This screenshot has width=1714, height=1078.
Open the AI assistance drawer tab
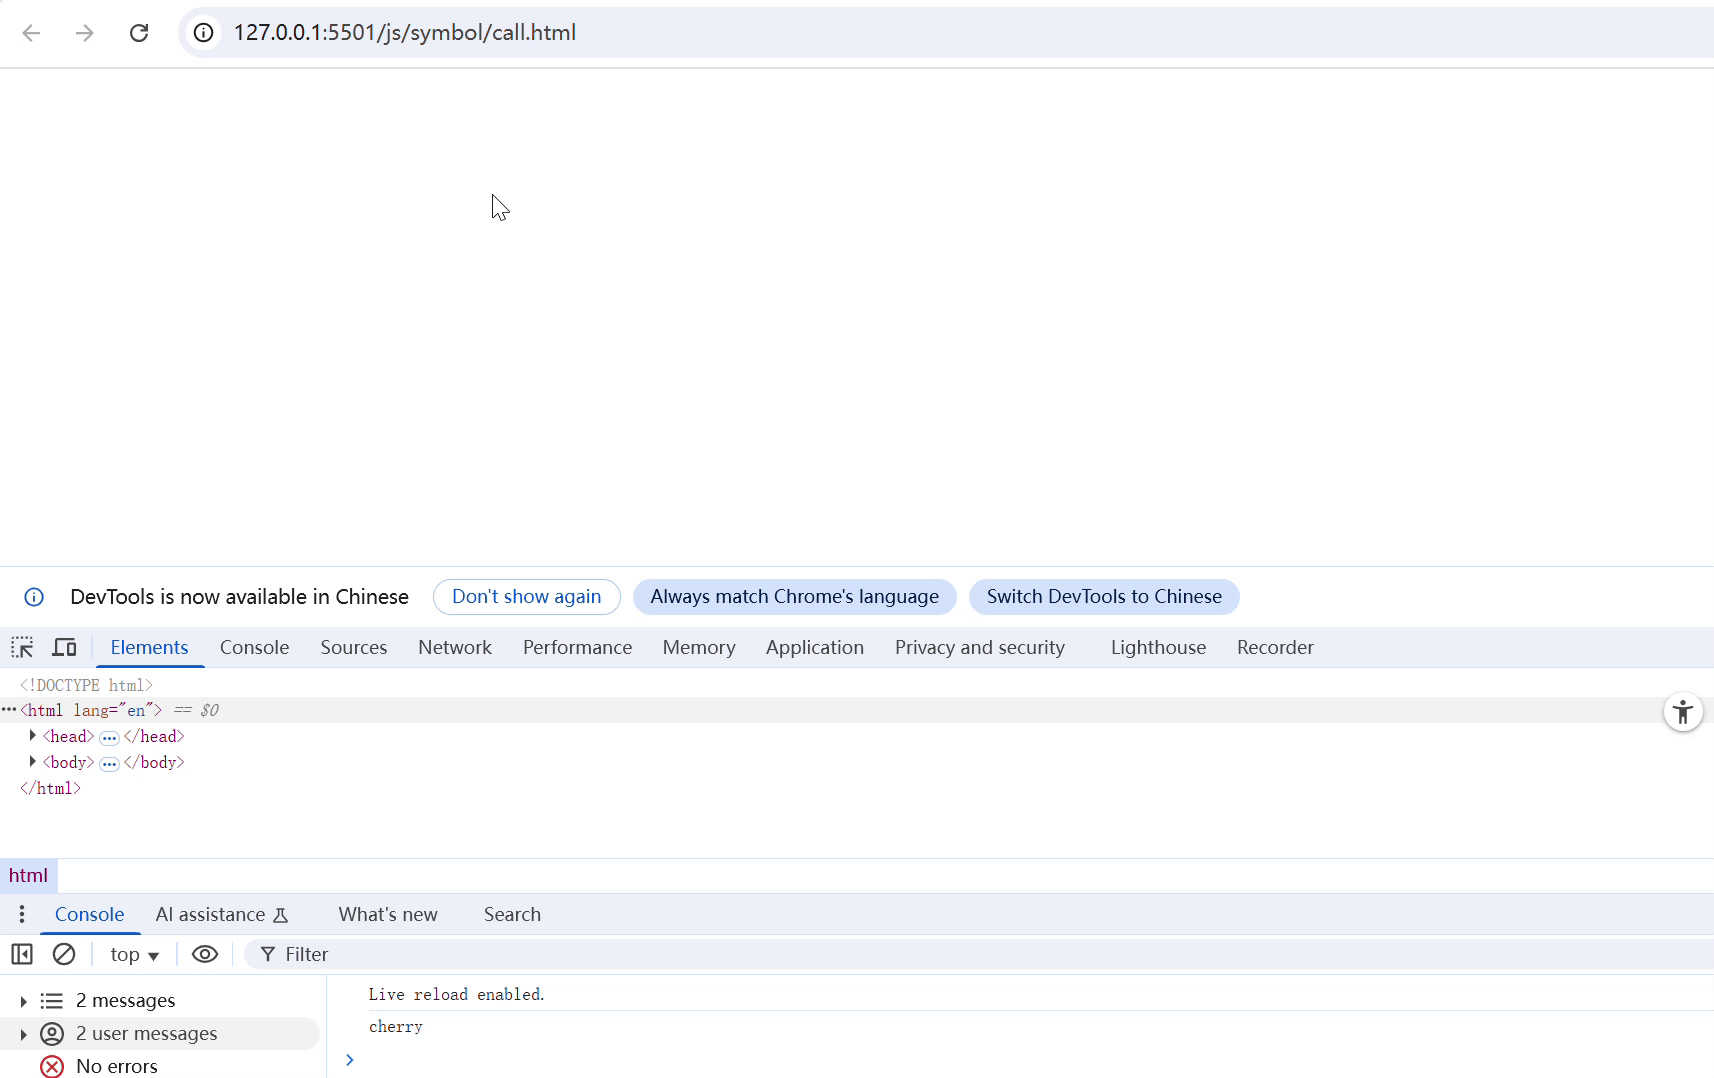pyautogui.click(x=222, y=915)
